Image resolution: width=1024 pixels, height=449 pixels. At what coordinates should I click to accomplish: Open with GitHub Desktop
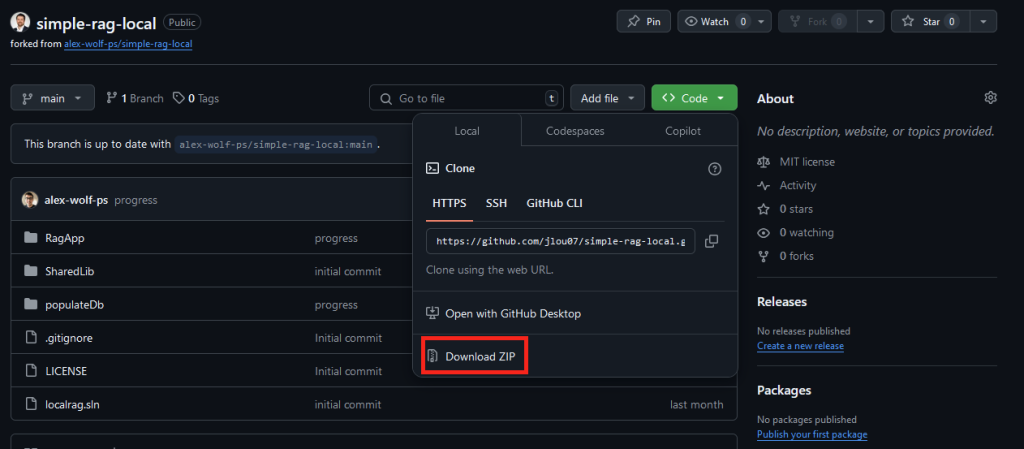pos(504,313)
